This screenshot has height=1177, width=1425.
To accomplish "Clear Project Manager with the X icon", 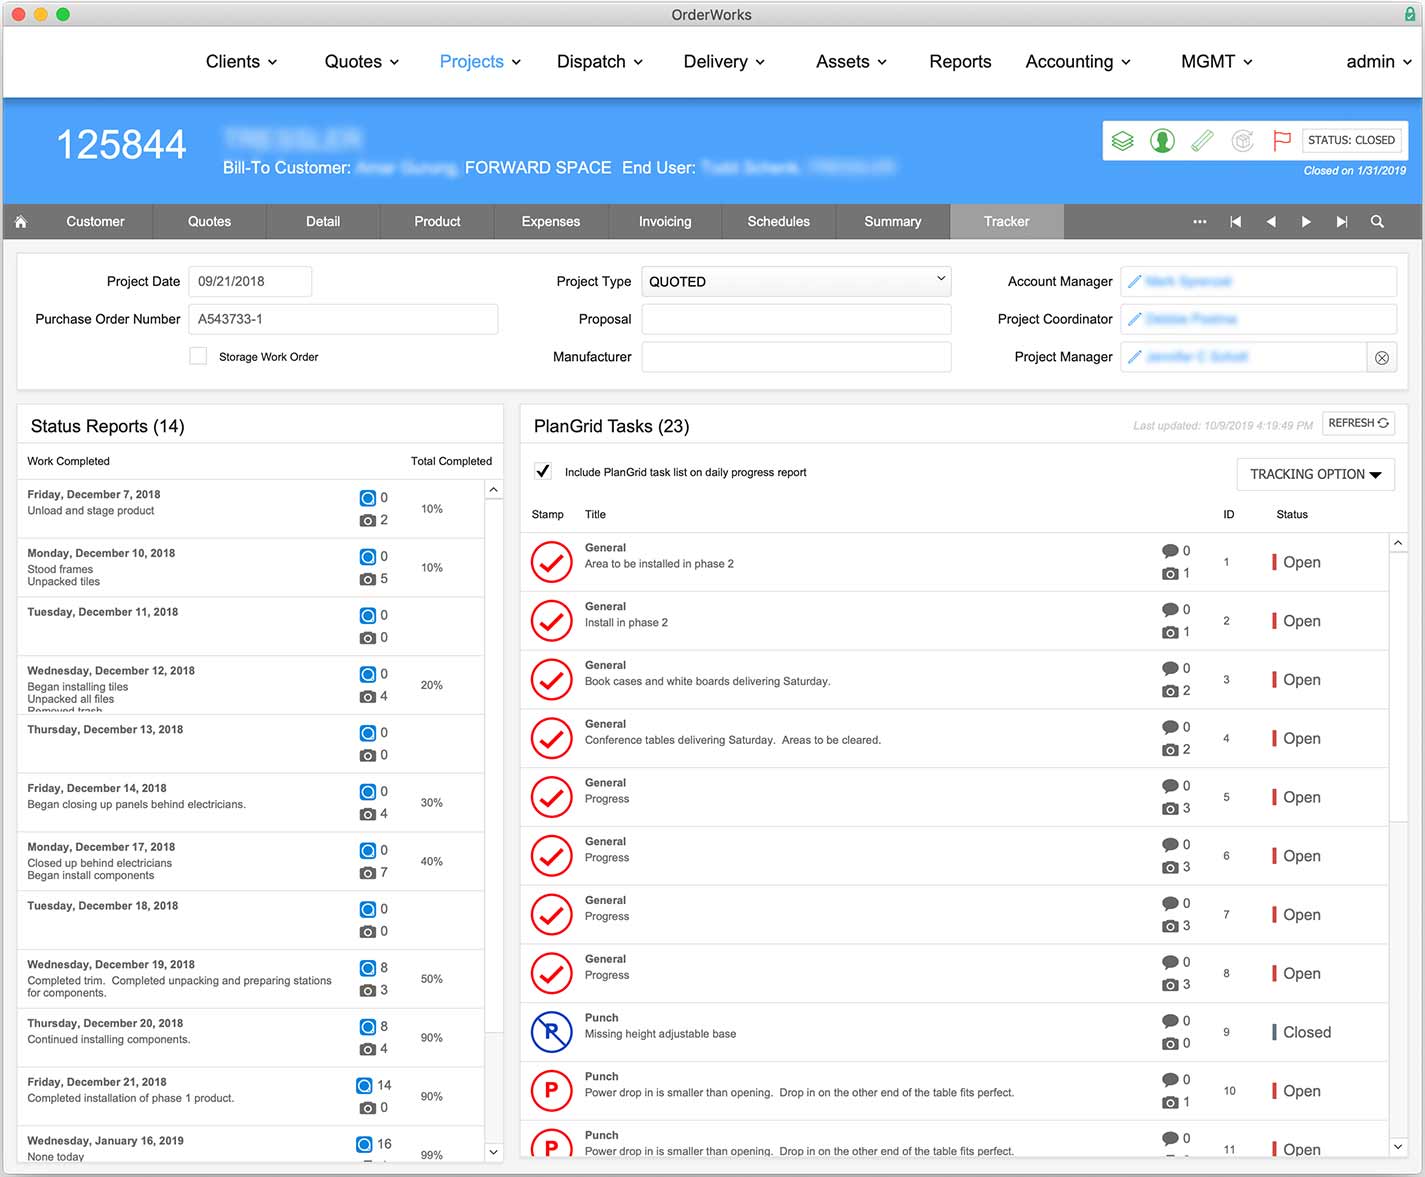I will [x=1381, y=358].
